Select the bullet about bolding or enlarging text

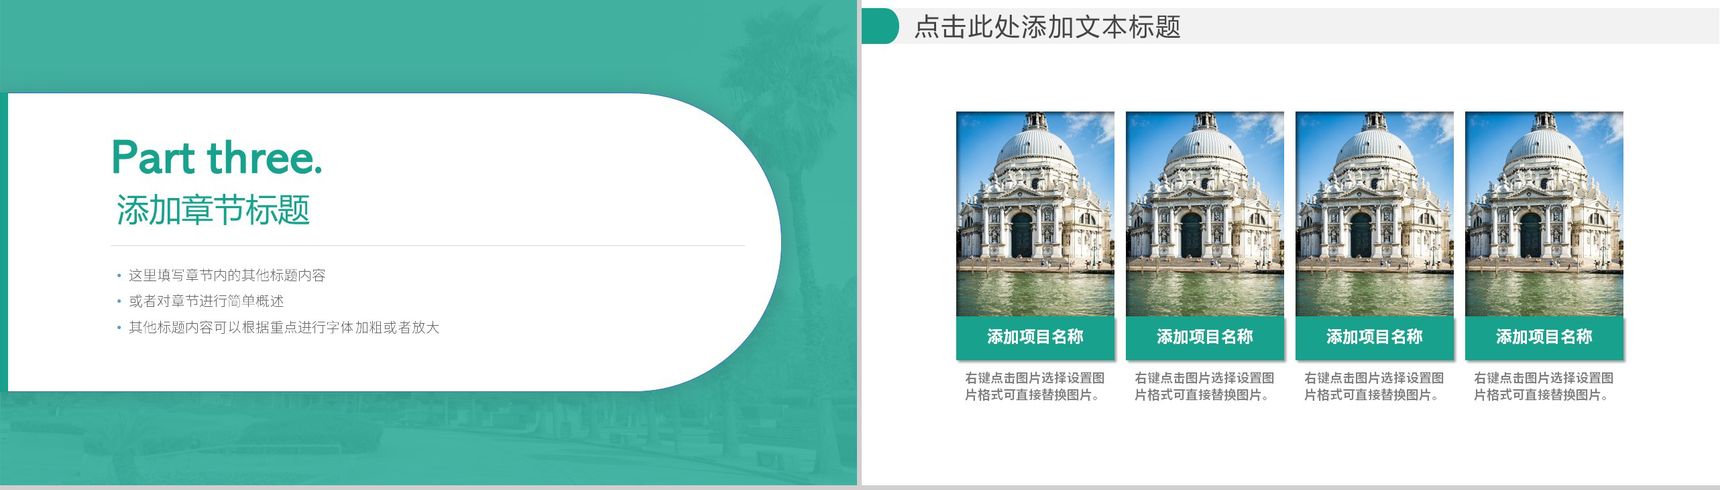pos(284,327)
